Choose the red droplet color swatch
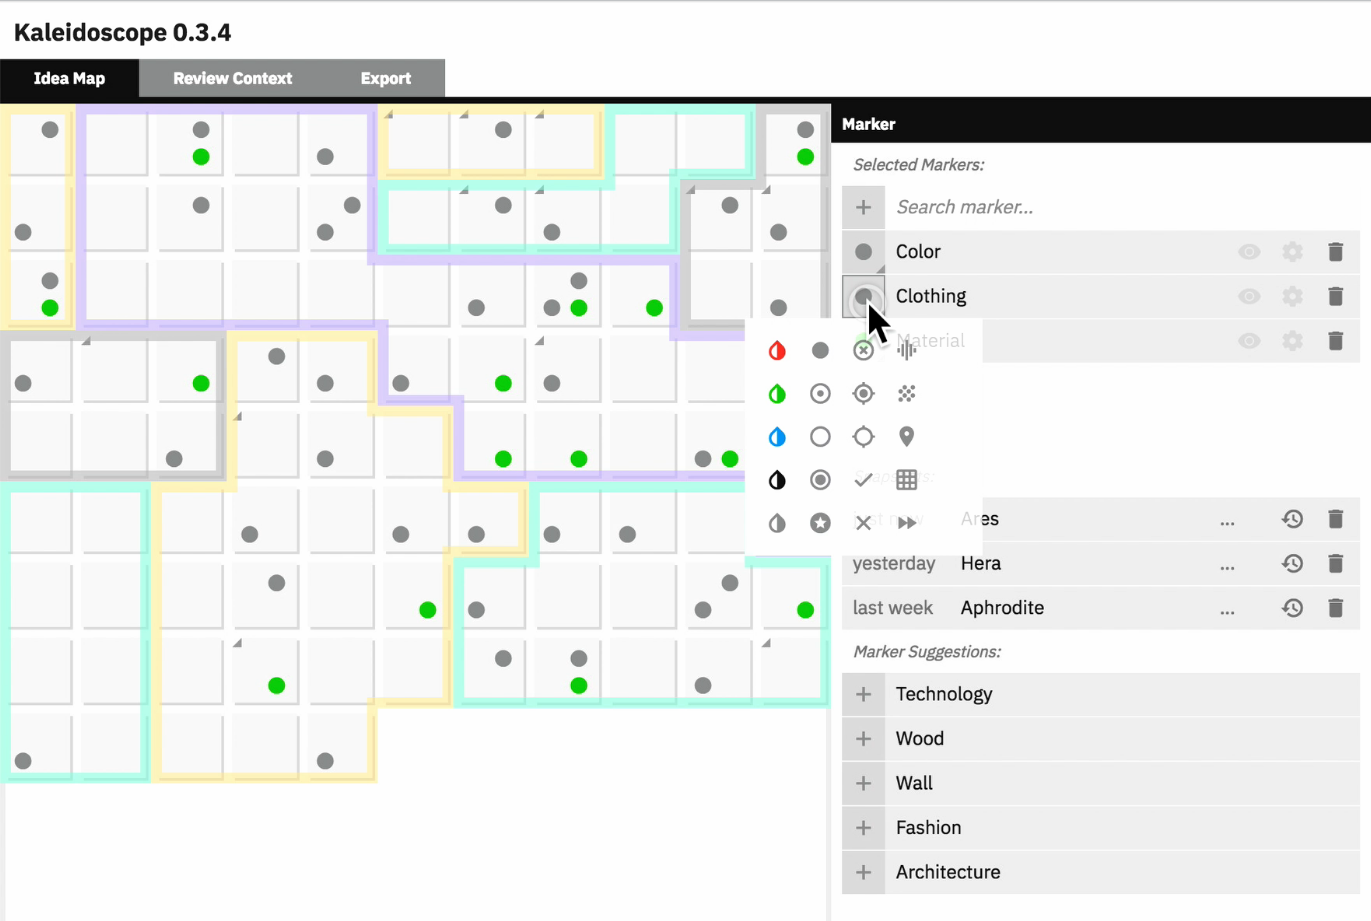This screenshot has width=1371, height=921. (777, 350)
